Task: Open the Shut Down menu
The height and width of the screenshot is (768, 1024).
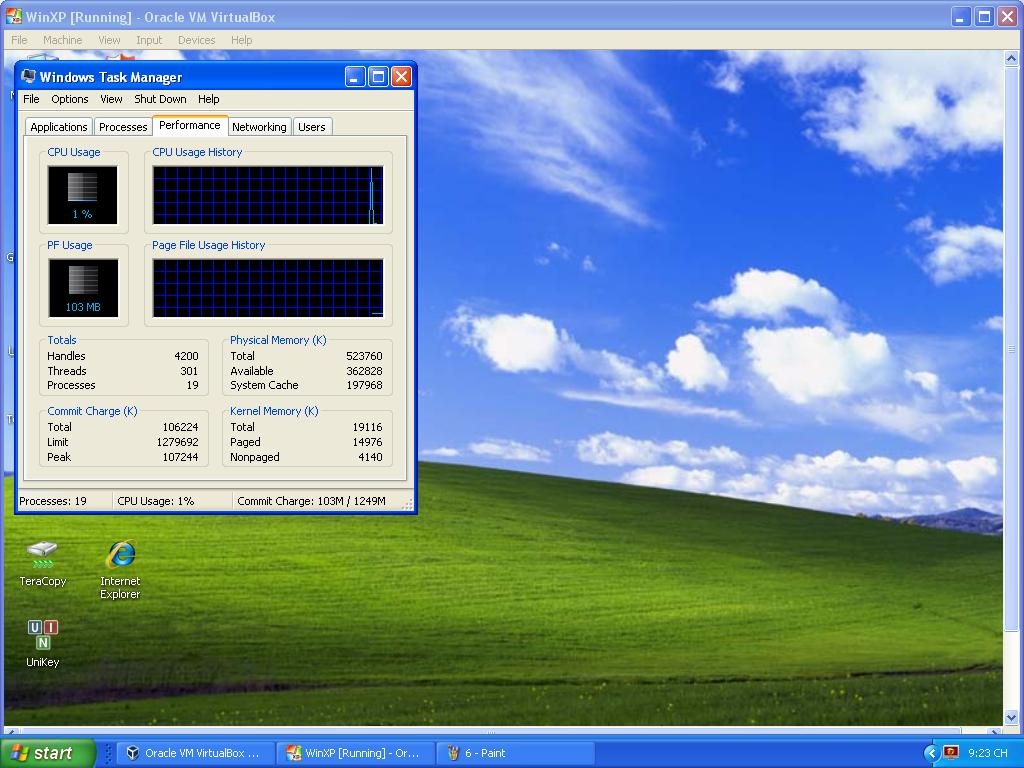Action: [160, 99]
